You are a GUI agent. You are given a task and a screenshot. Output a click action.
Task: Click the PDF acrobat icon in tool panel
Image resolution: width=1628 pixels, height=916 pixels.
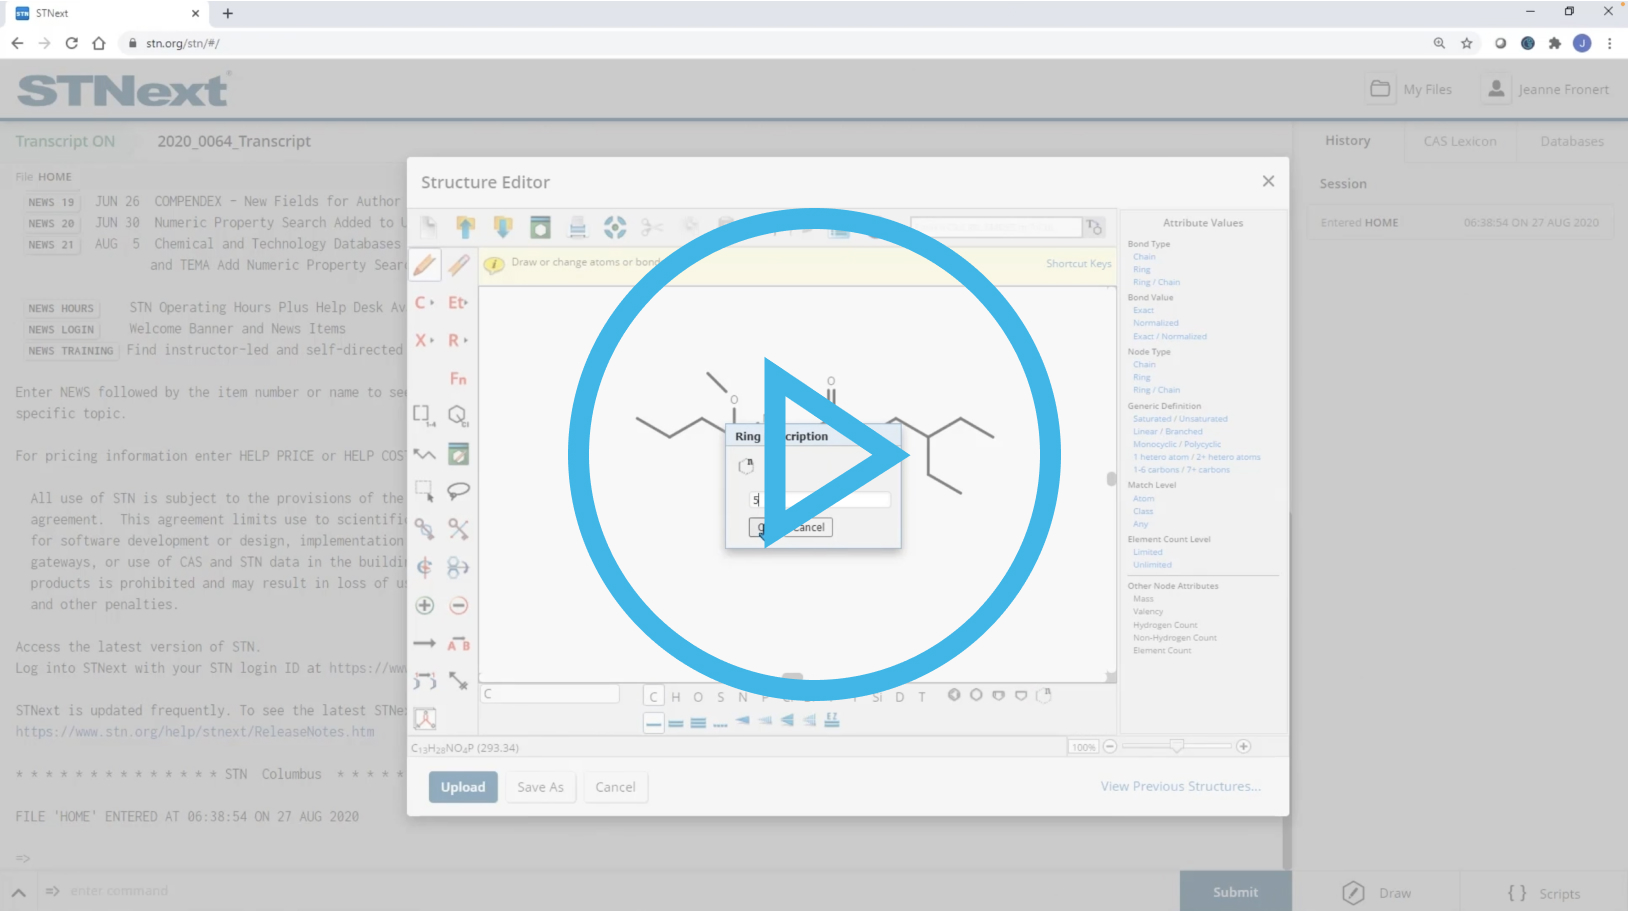click(424, 719)
